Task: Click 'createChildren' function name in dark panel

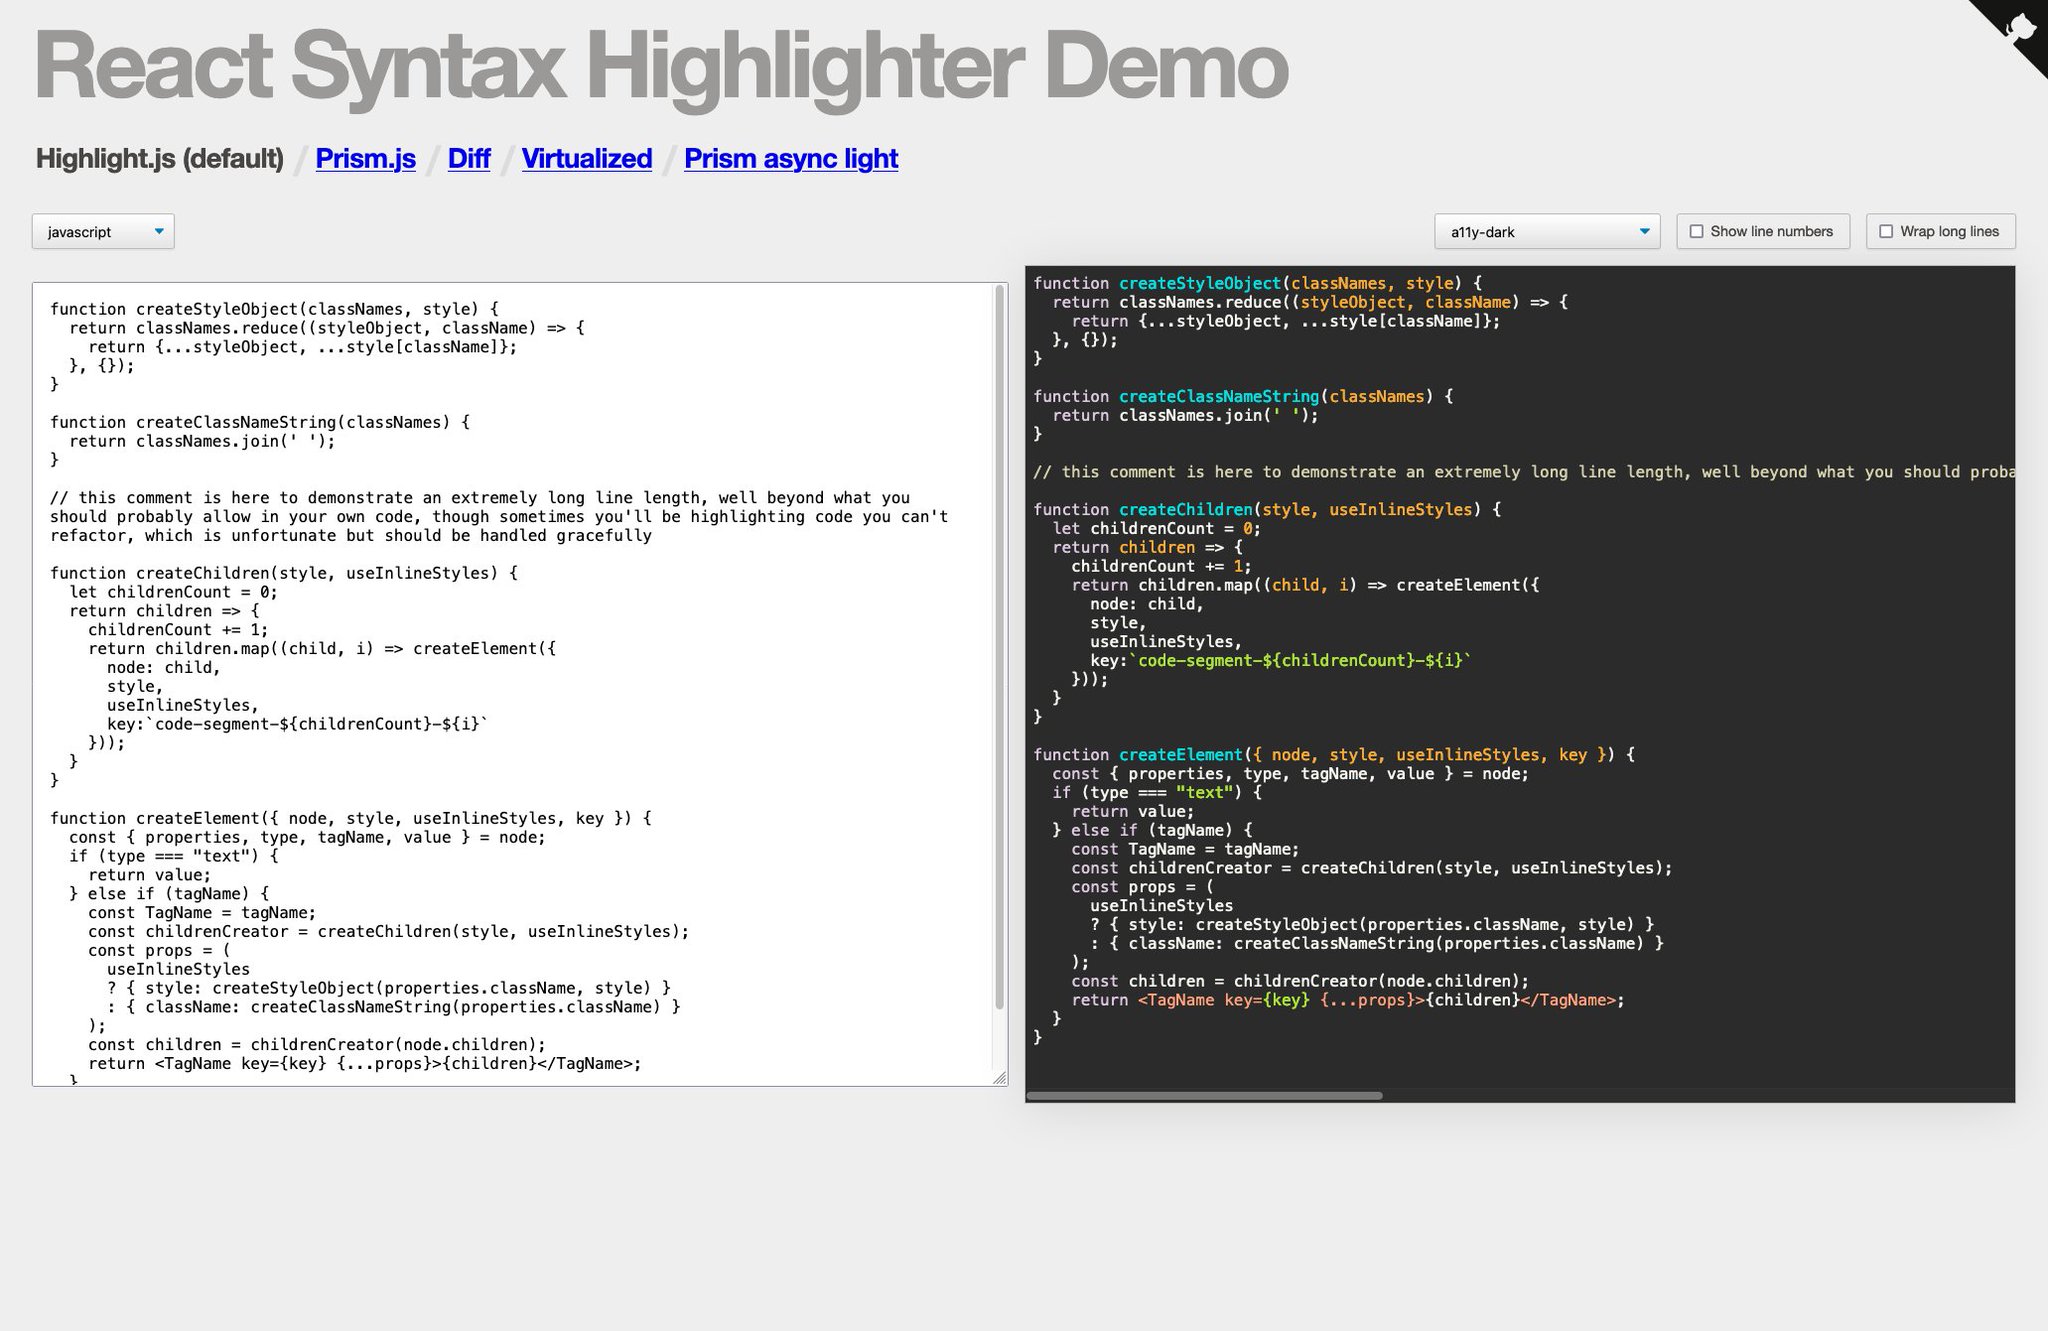Action: (1185, 509)
